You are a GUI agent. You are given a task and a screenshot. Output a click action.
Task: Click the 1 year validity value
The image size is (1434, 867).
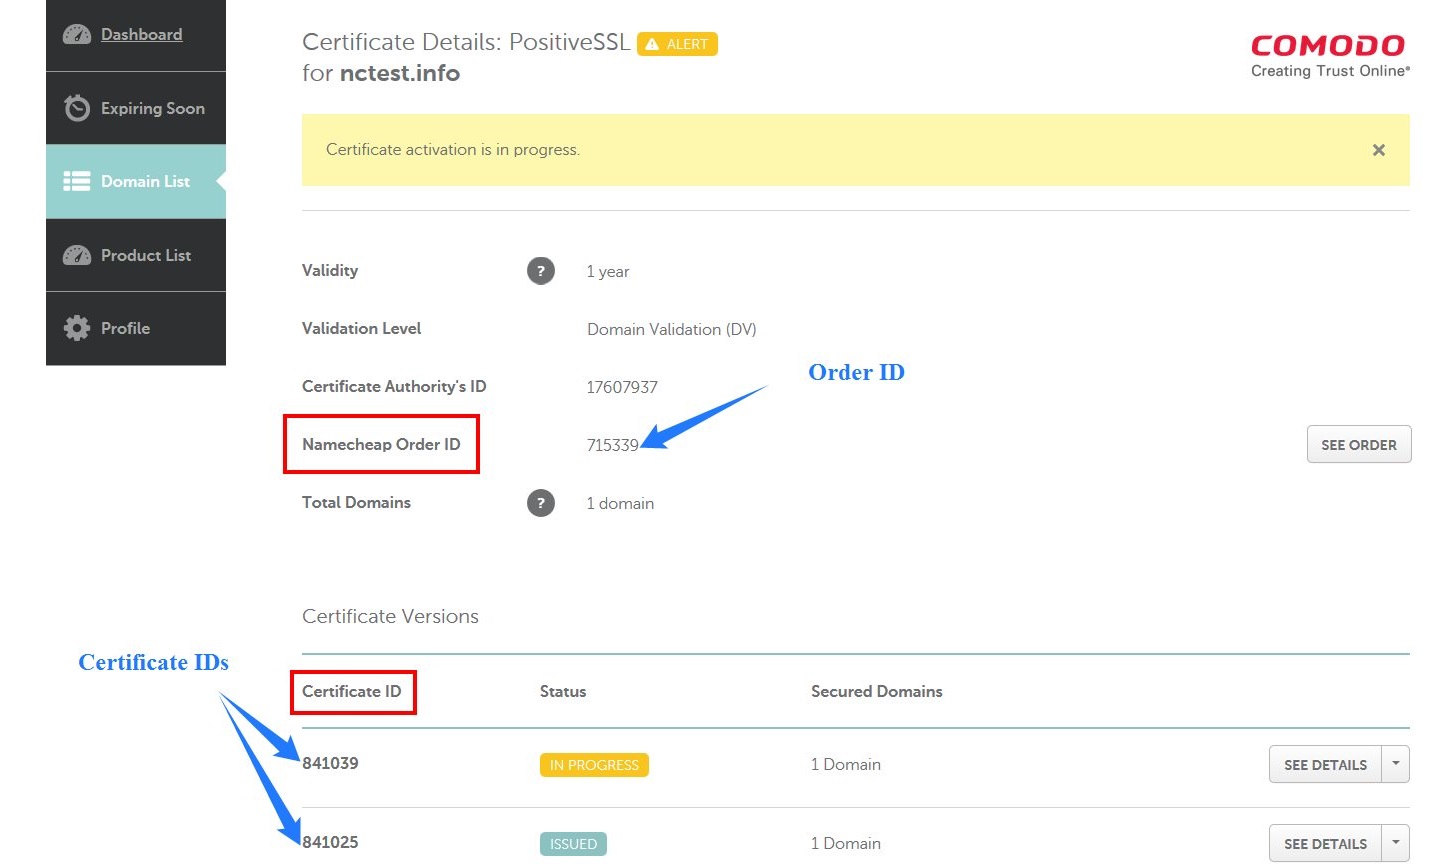[x=608, y=271]
